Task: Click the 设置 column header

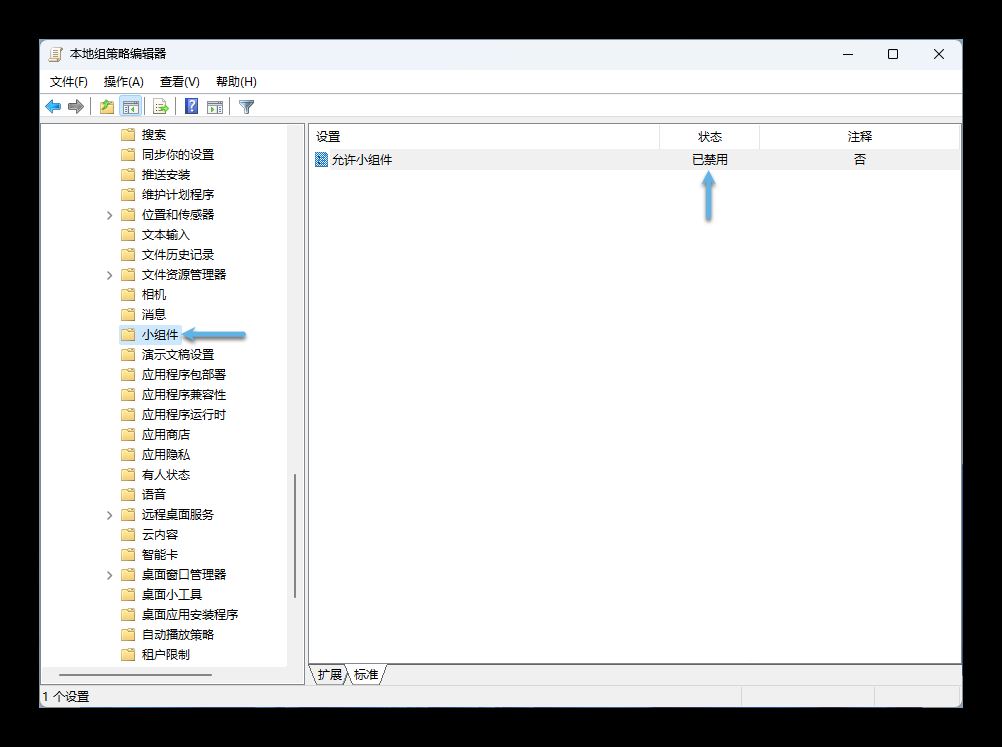Action: (328, 137)
